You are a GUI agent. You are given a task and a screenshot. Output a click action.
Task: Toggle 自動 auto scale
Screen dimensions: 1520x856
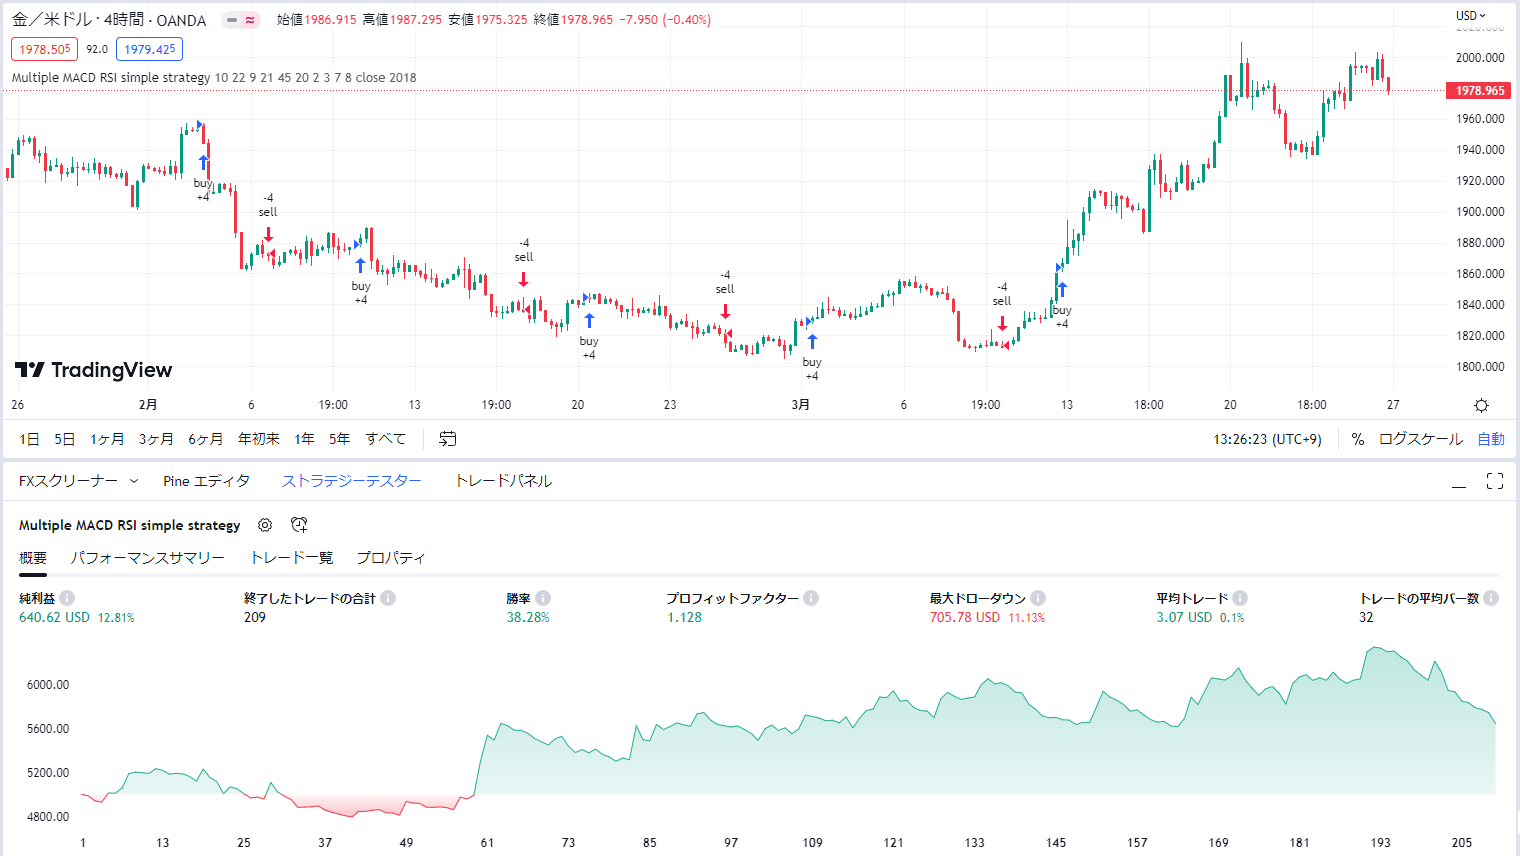click(1491, 439)
